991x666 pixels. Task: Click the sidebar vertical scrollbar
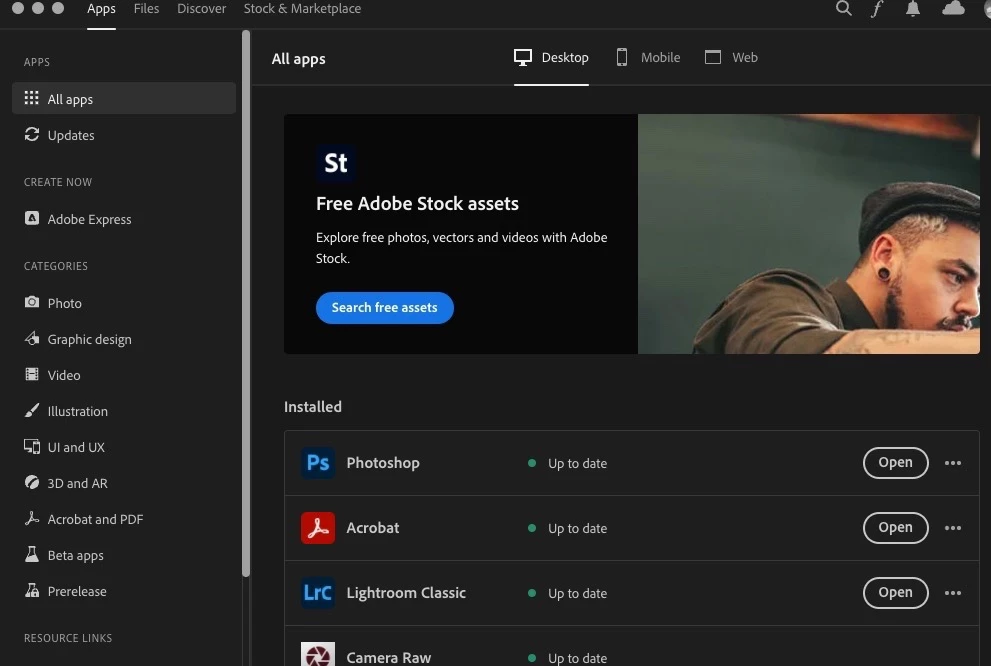[246, 303]
